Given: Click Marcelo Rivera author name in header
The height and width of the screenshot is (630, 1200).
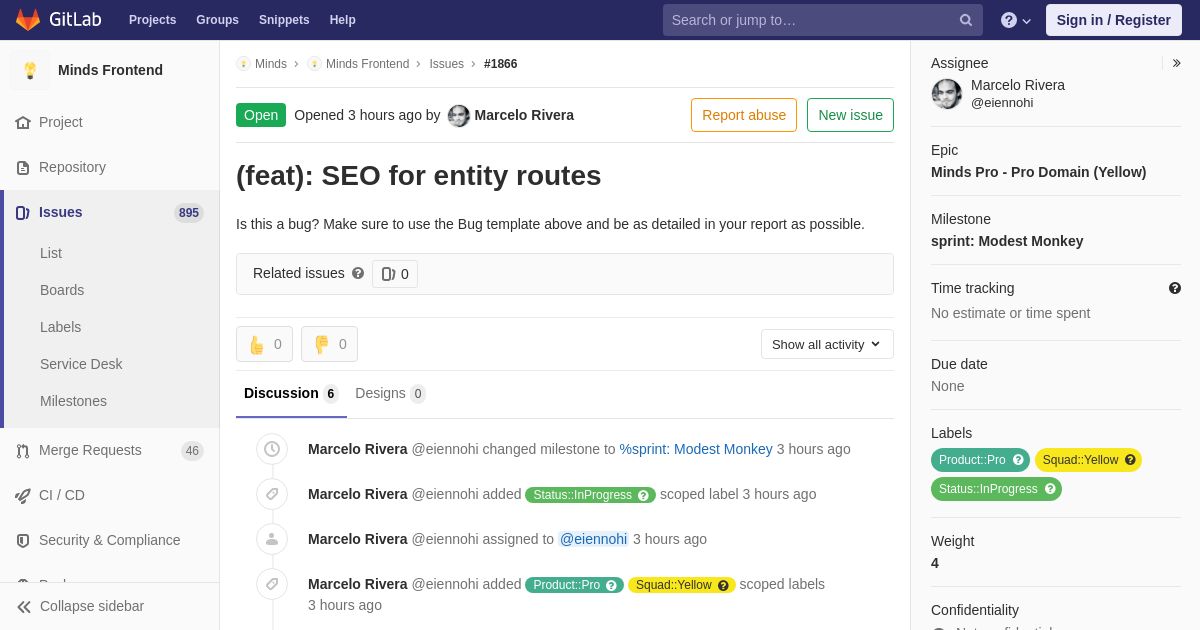Looking at the screenshot, I should point(524,115).
